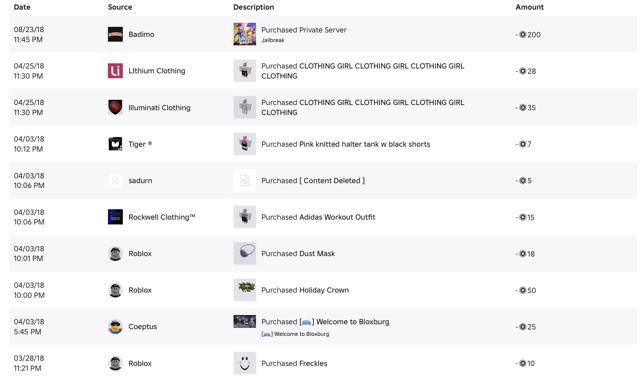Open the Lithium Clothing logo icon
The image size is (640, 386).
click(x=115, y=71)
